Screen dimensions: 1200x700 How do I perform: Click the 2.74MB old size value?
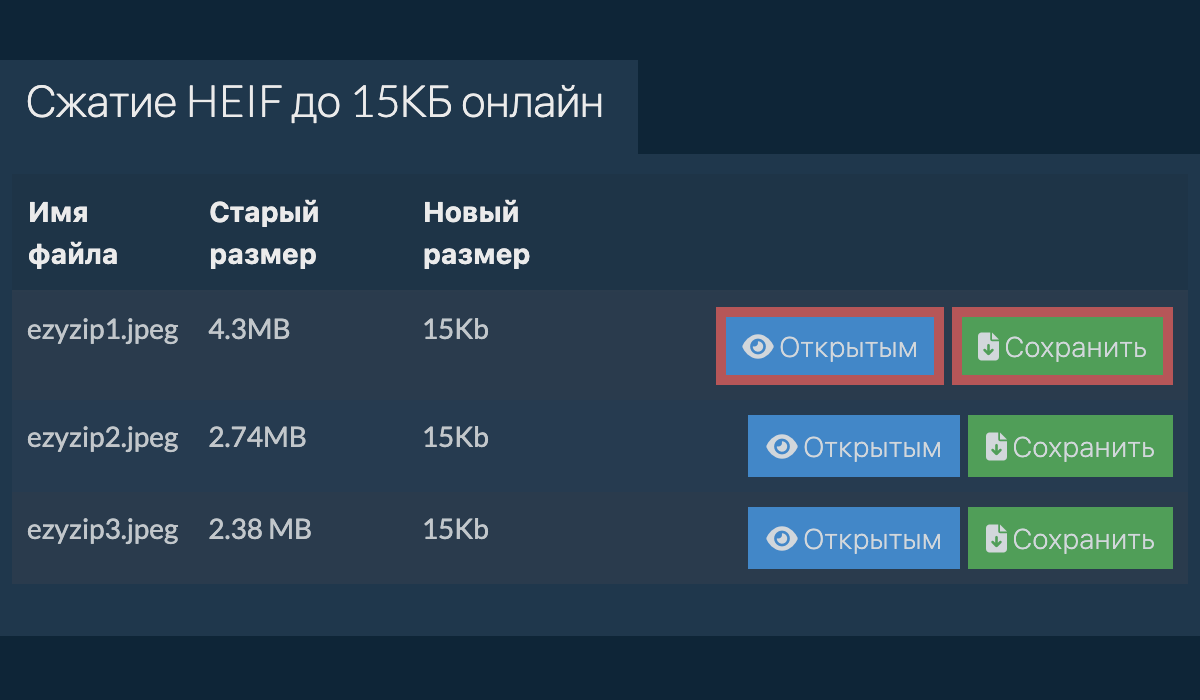tap(257, 437)
